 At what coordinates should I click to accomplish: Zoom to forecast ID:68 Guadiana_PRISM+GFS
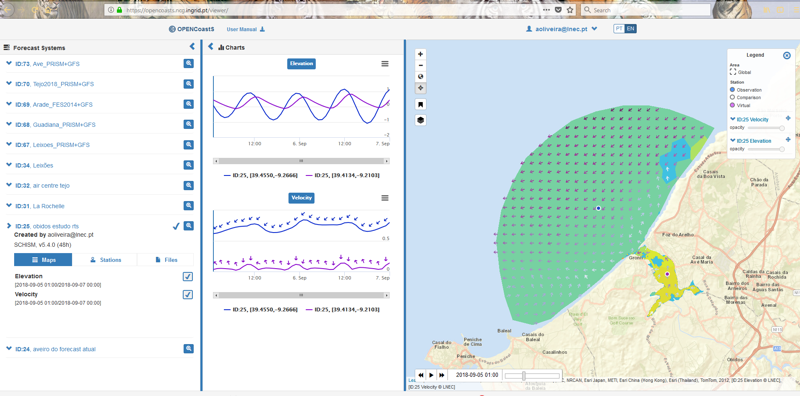point(188,124)
